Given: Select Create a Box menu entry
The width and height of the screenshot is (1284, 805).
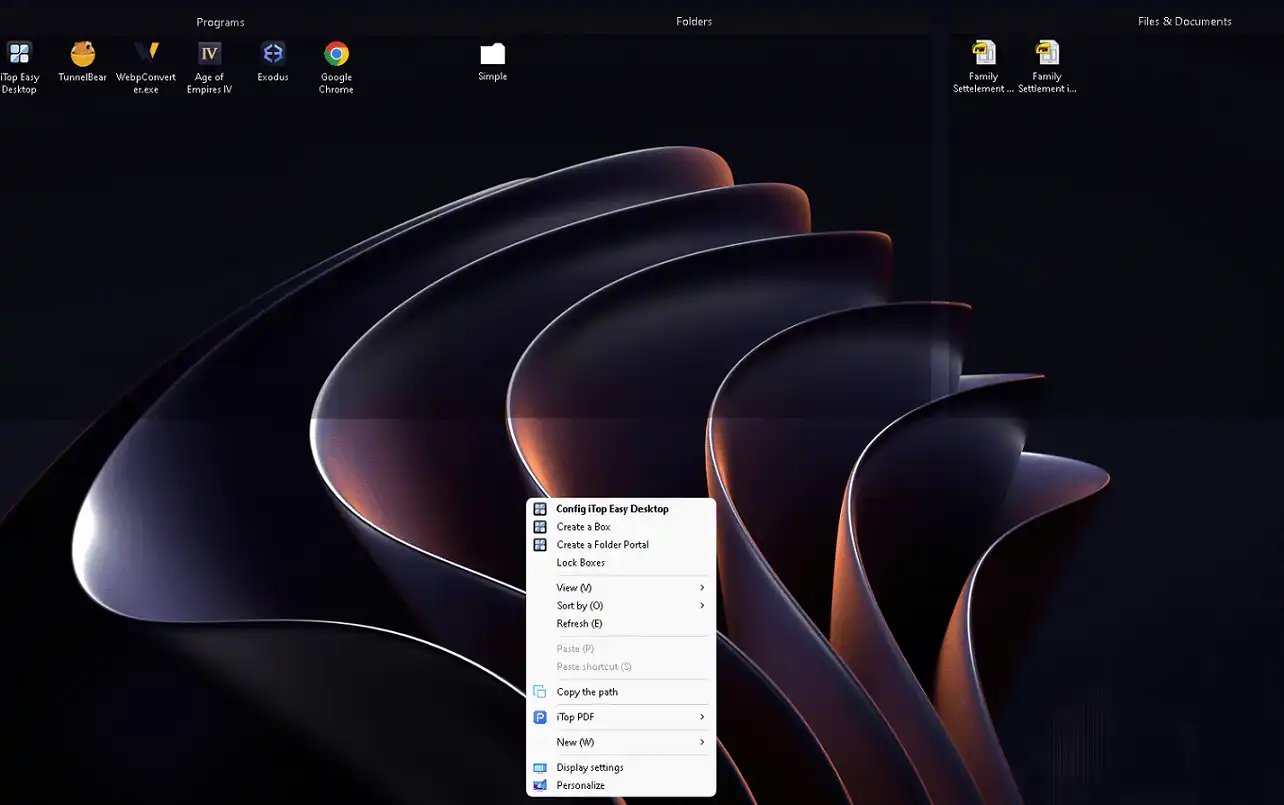Looking at the screenshot, I should (583, 527).
